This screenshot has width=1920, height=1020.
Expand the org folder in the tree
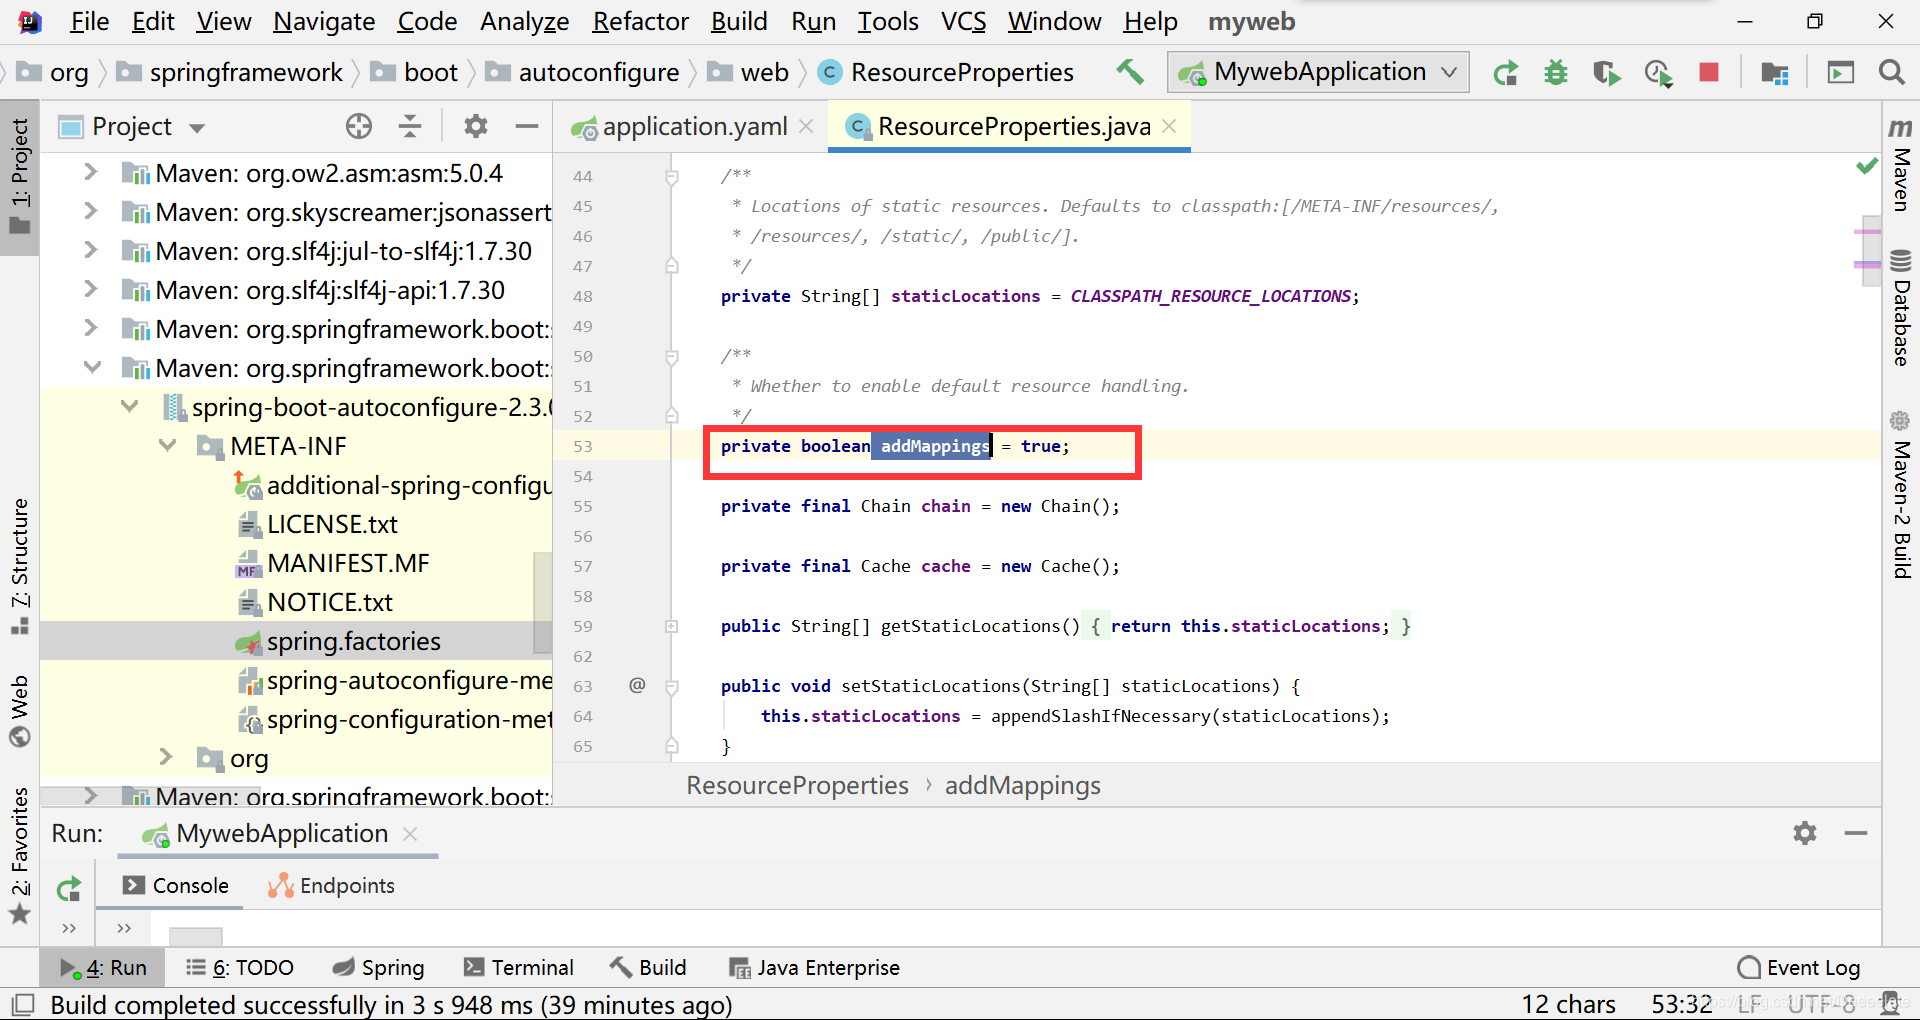[167, 757]
